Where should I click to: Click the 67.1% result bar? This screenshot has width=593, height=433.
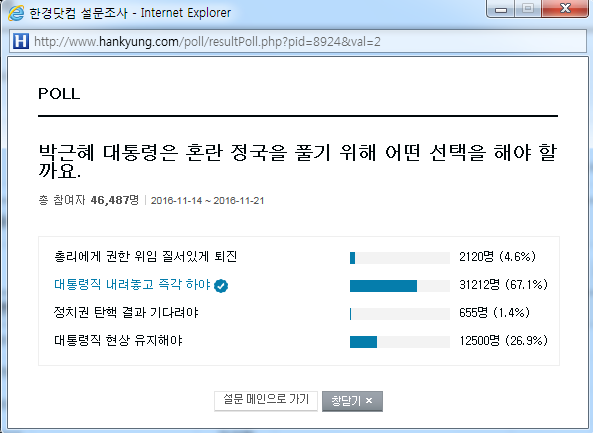coord(400,286)
